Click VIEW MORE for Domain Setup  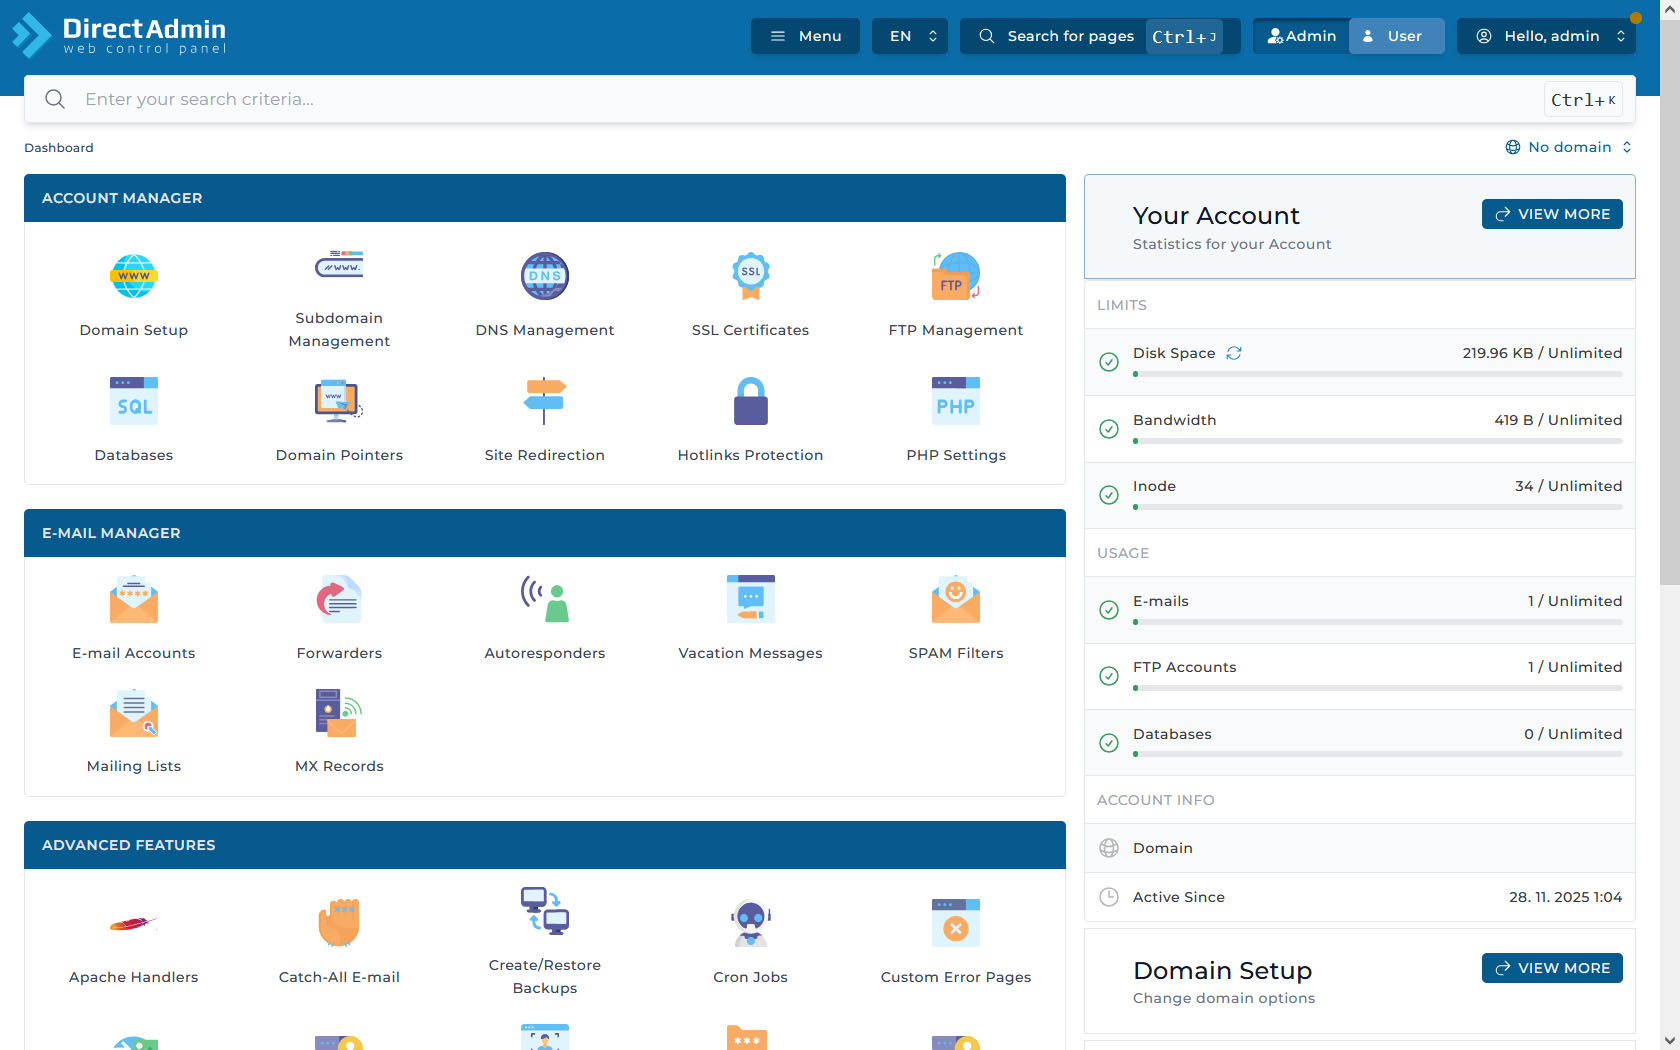1551,968
